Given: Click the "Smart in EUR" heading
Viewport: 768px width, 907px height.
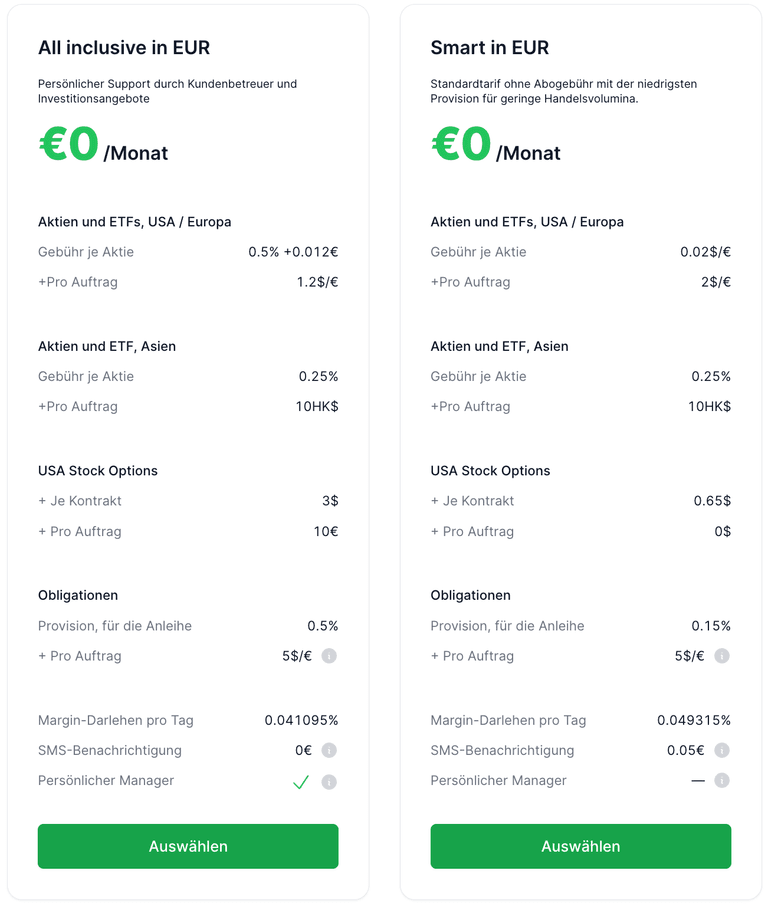Looking at the screenshot, I should pos(489,48).
